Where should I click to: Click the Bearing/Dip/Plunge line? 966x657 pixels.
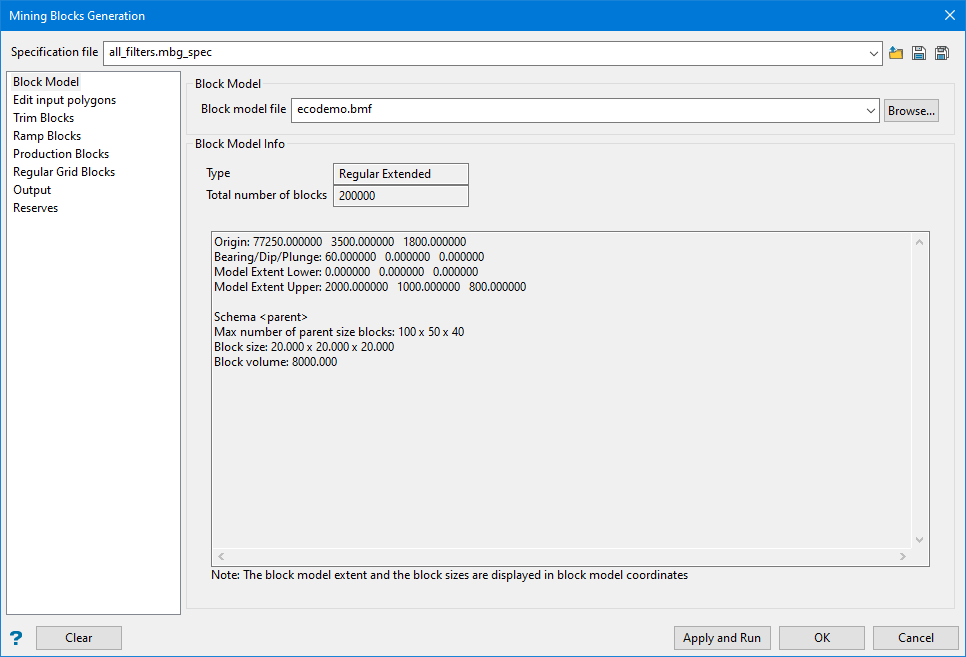349,256
